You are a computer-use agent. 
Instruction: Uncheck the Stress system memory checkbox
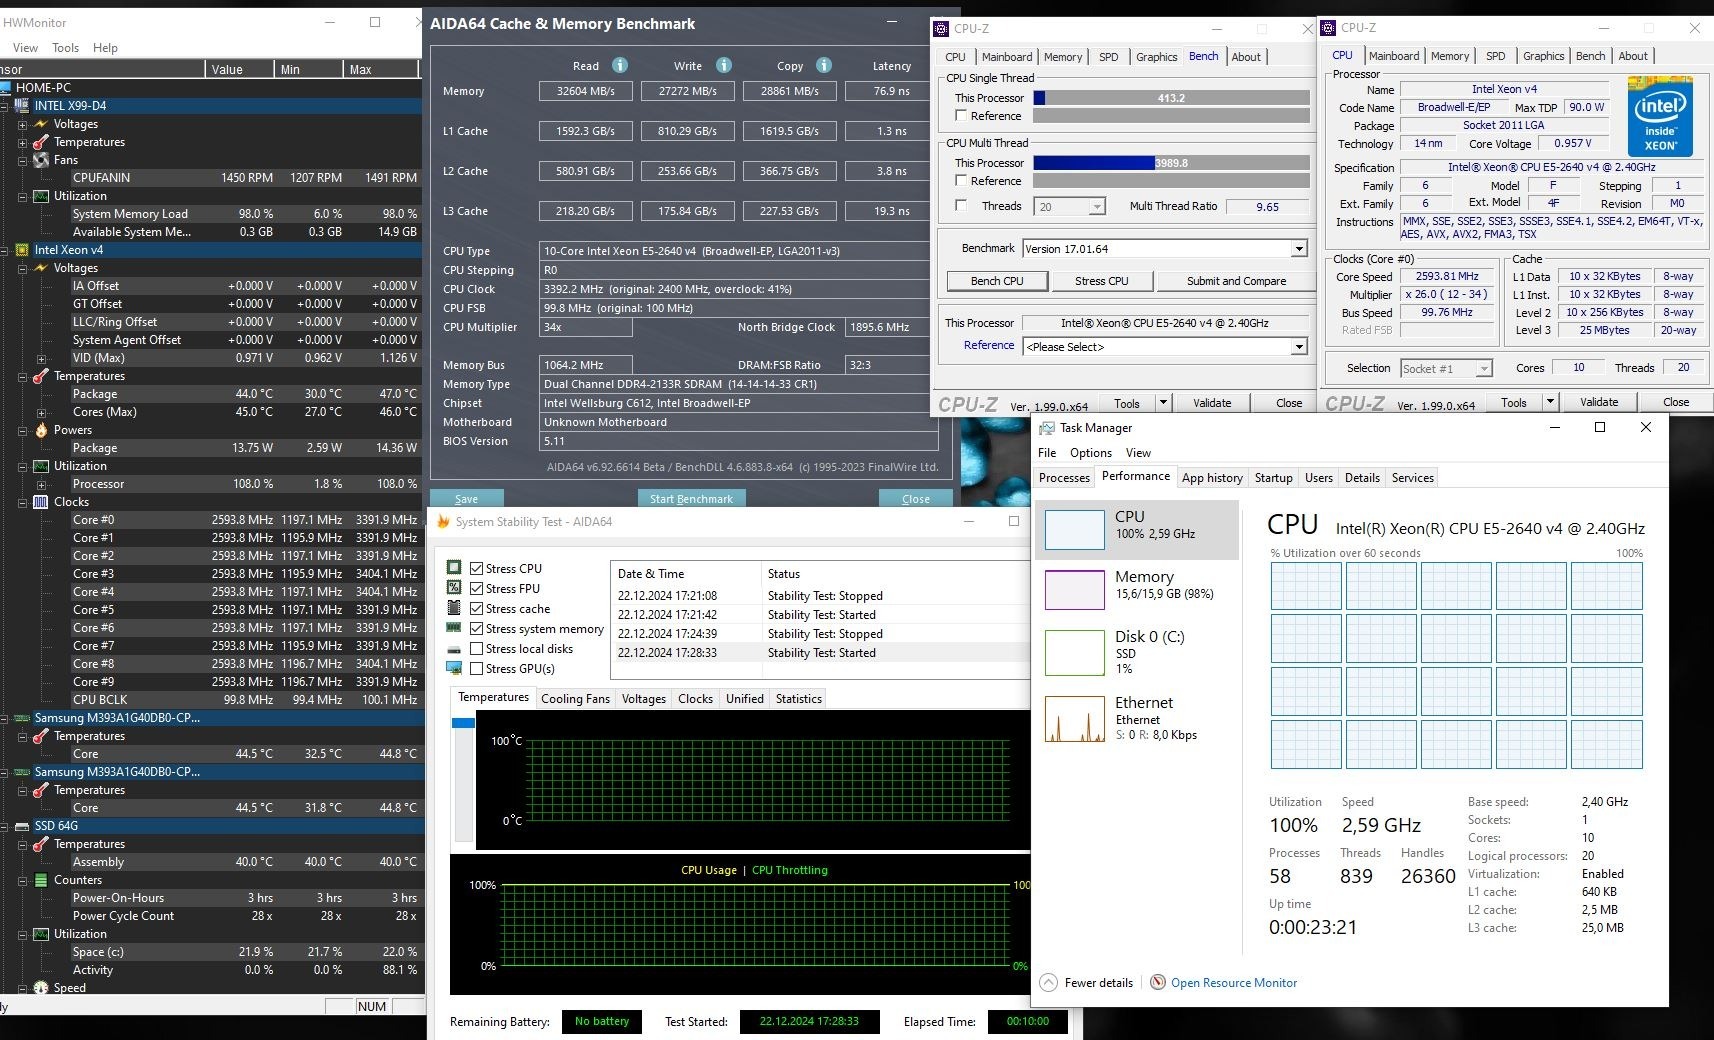[477, 629]
